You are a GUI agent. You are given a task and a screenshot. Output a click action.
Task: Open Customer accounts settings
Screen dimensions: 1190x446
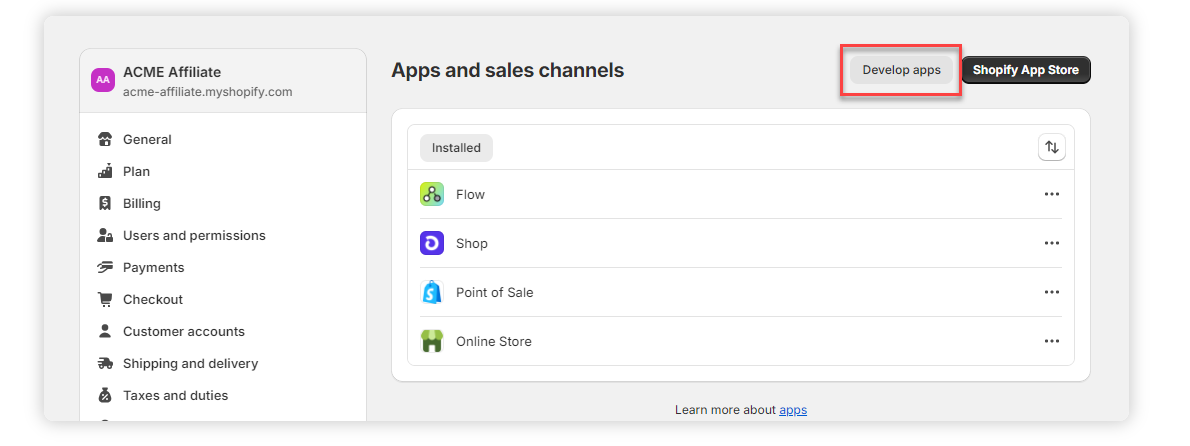(x=183, y=332)
